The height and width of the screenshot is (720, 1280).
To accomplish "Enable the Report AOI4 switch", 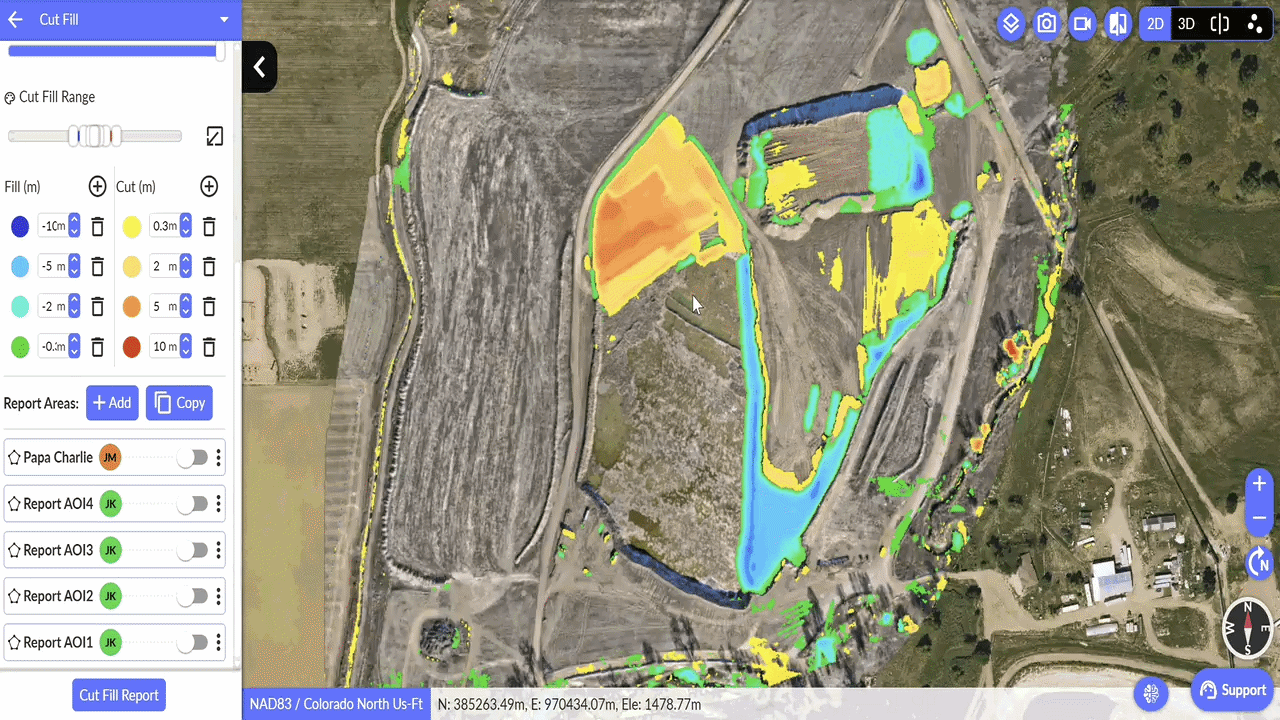I will [192, 504].
